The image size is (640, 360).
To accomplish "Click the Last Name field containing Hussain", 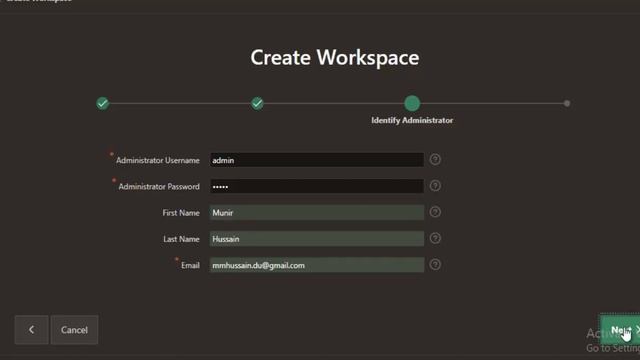I will [x=316, y=239].
